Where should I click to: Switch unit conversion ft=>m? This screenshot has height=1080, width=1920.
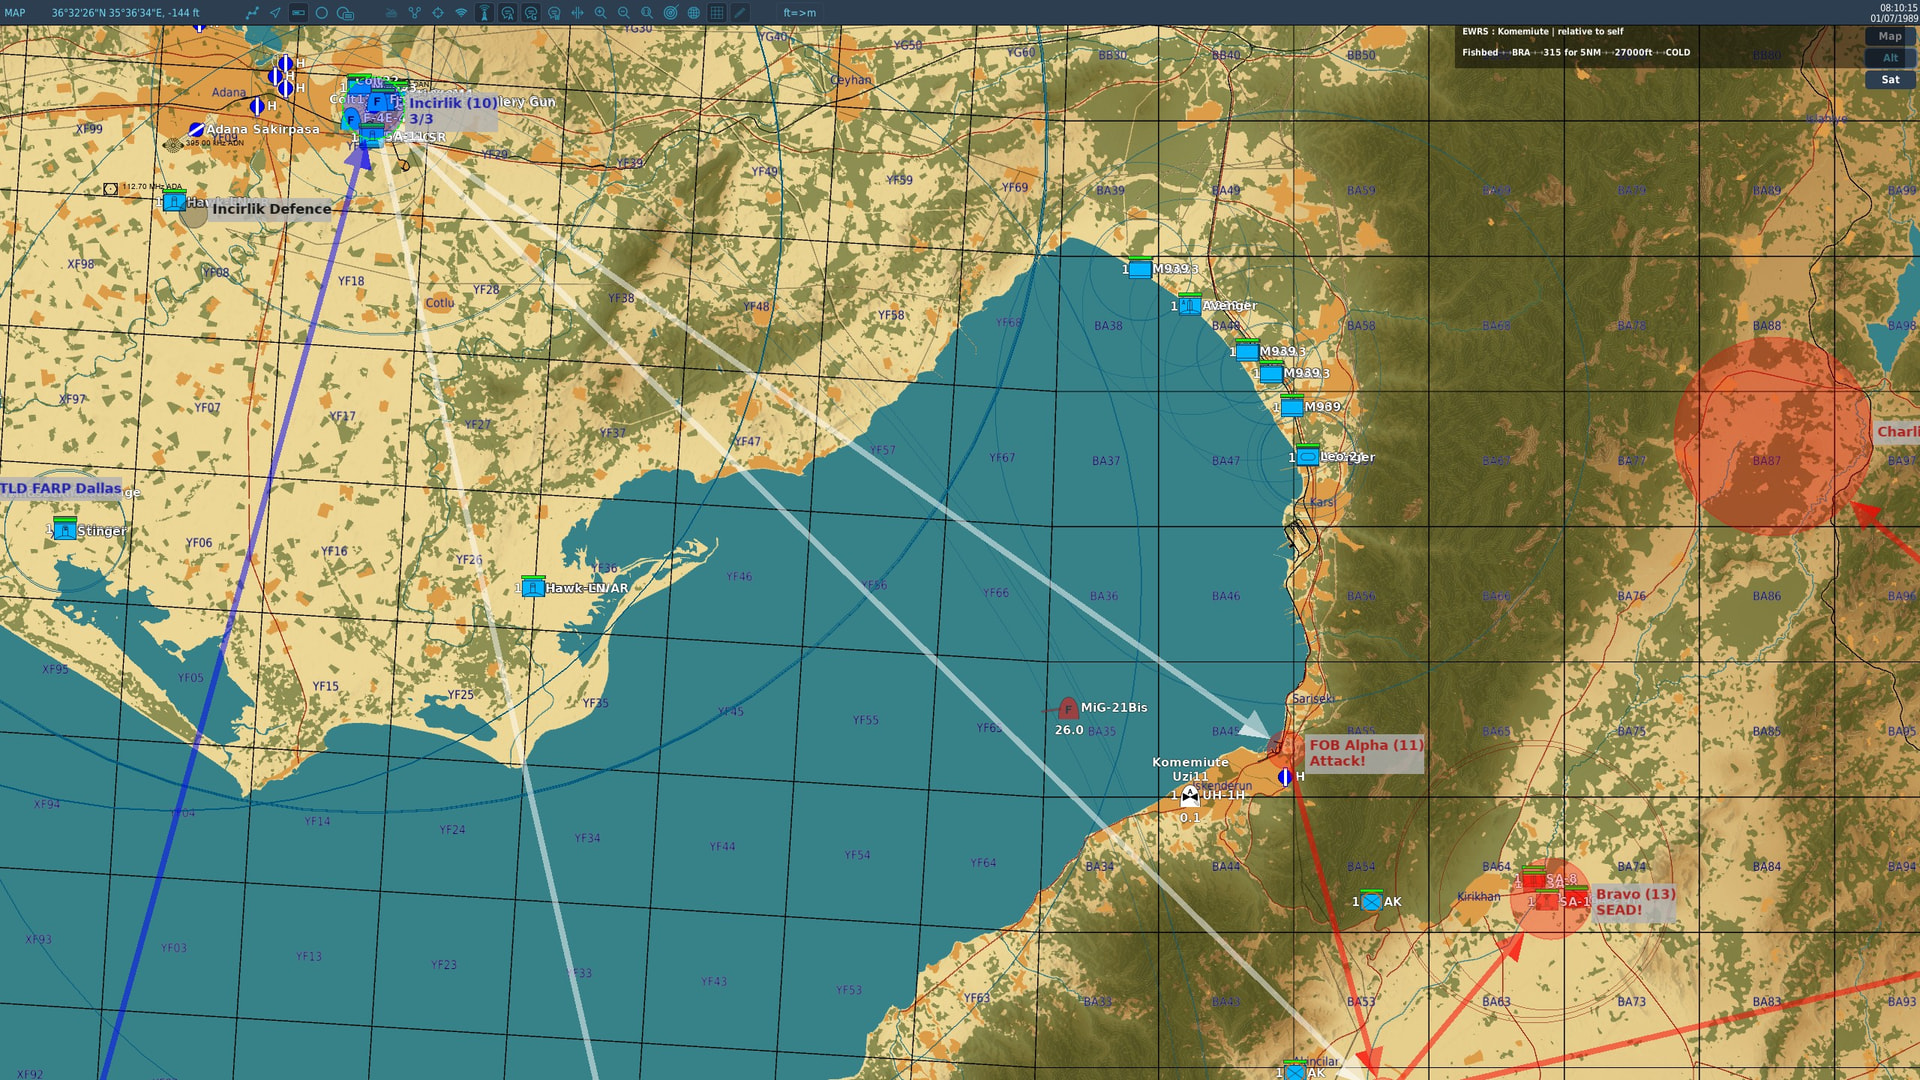point(799,13)
